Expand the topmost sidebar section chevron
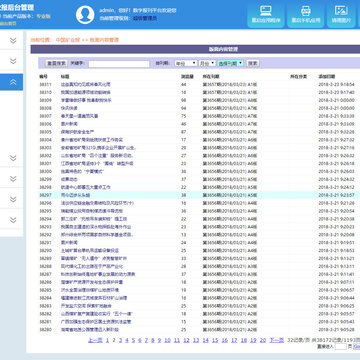Screen dimensions: 360x360 (x=13, y=41)
